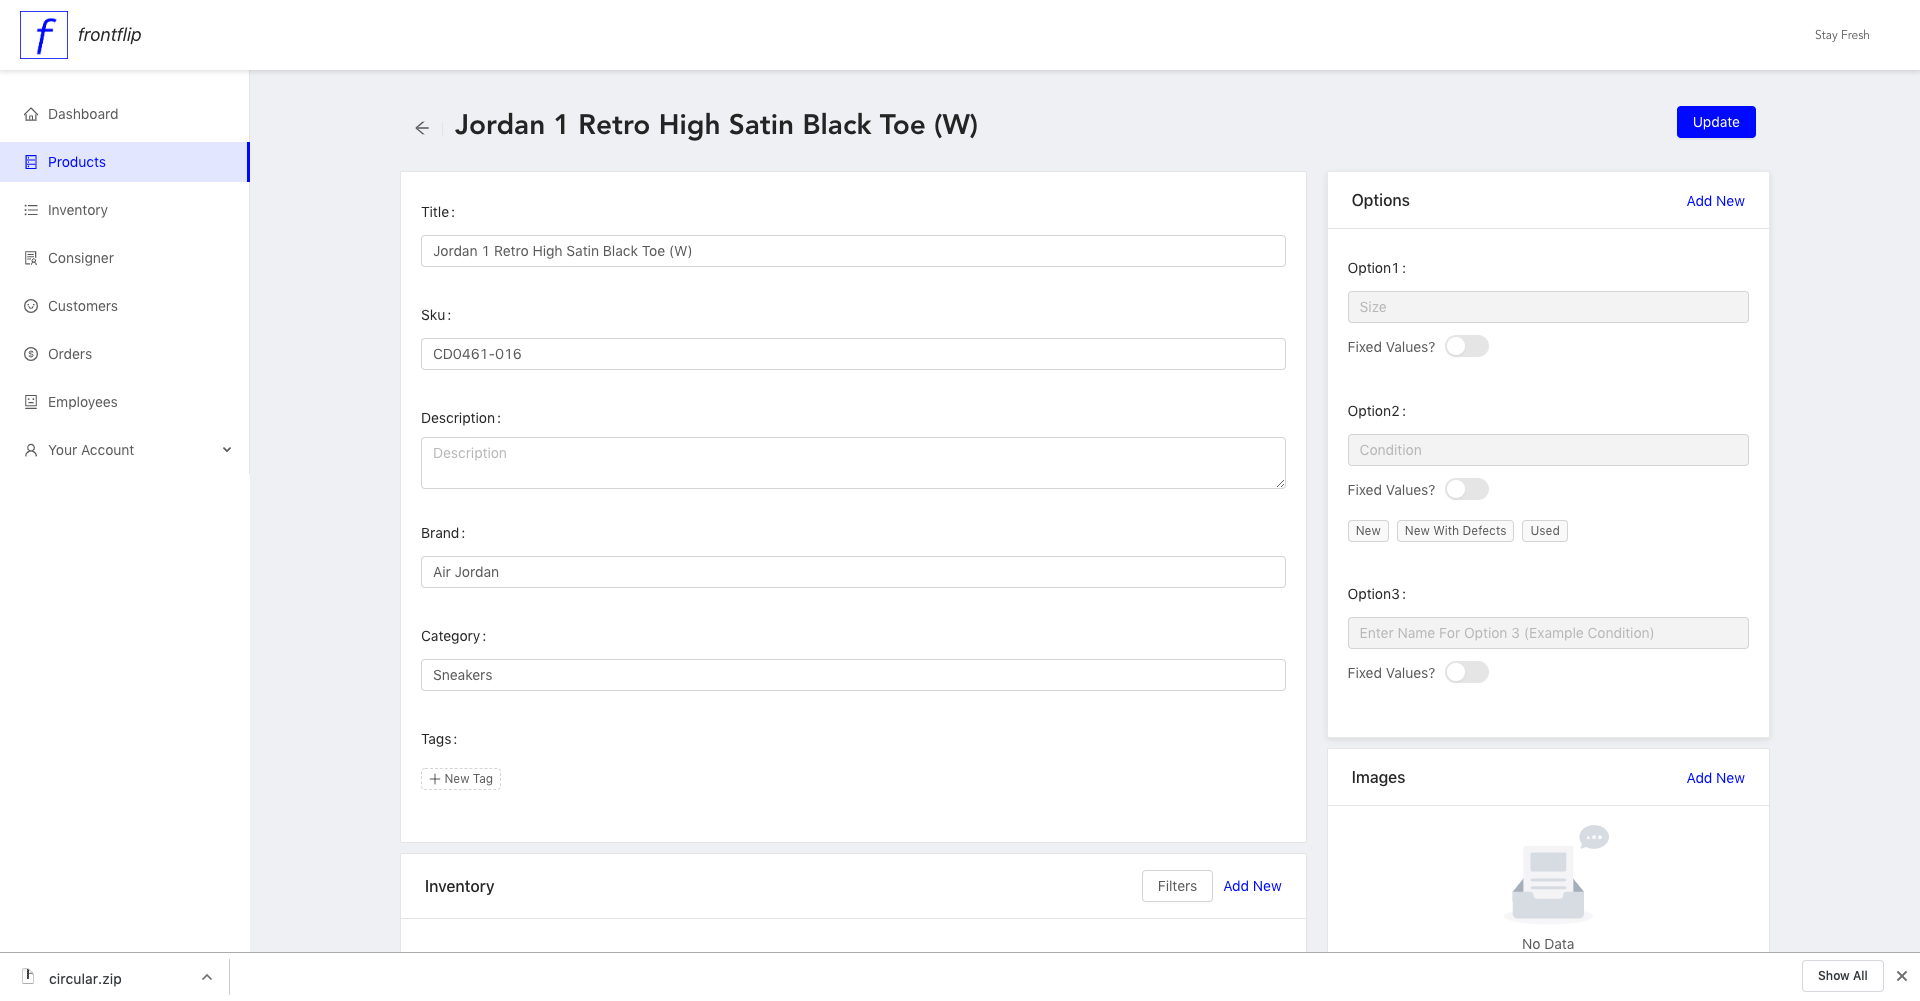Click the circular.zip file icon
Viewport: 1920px width, 1001px height.
[28, 977]
